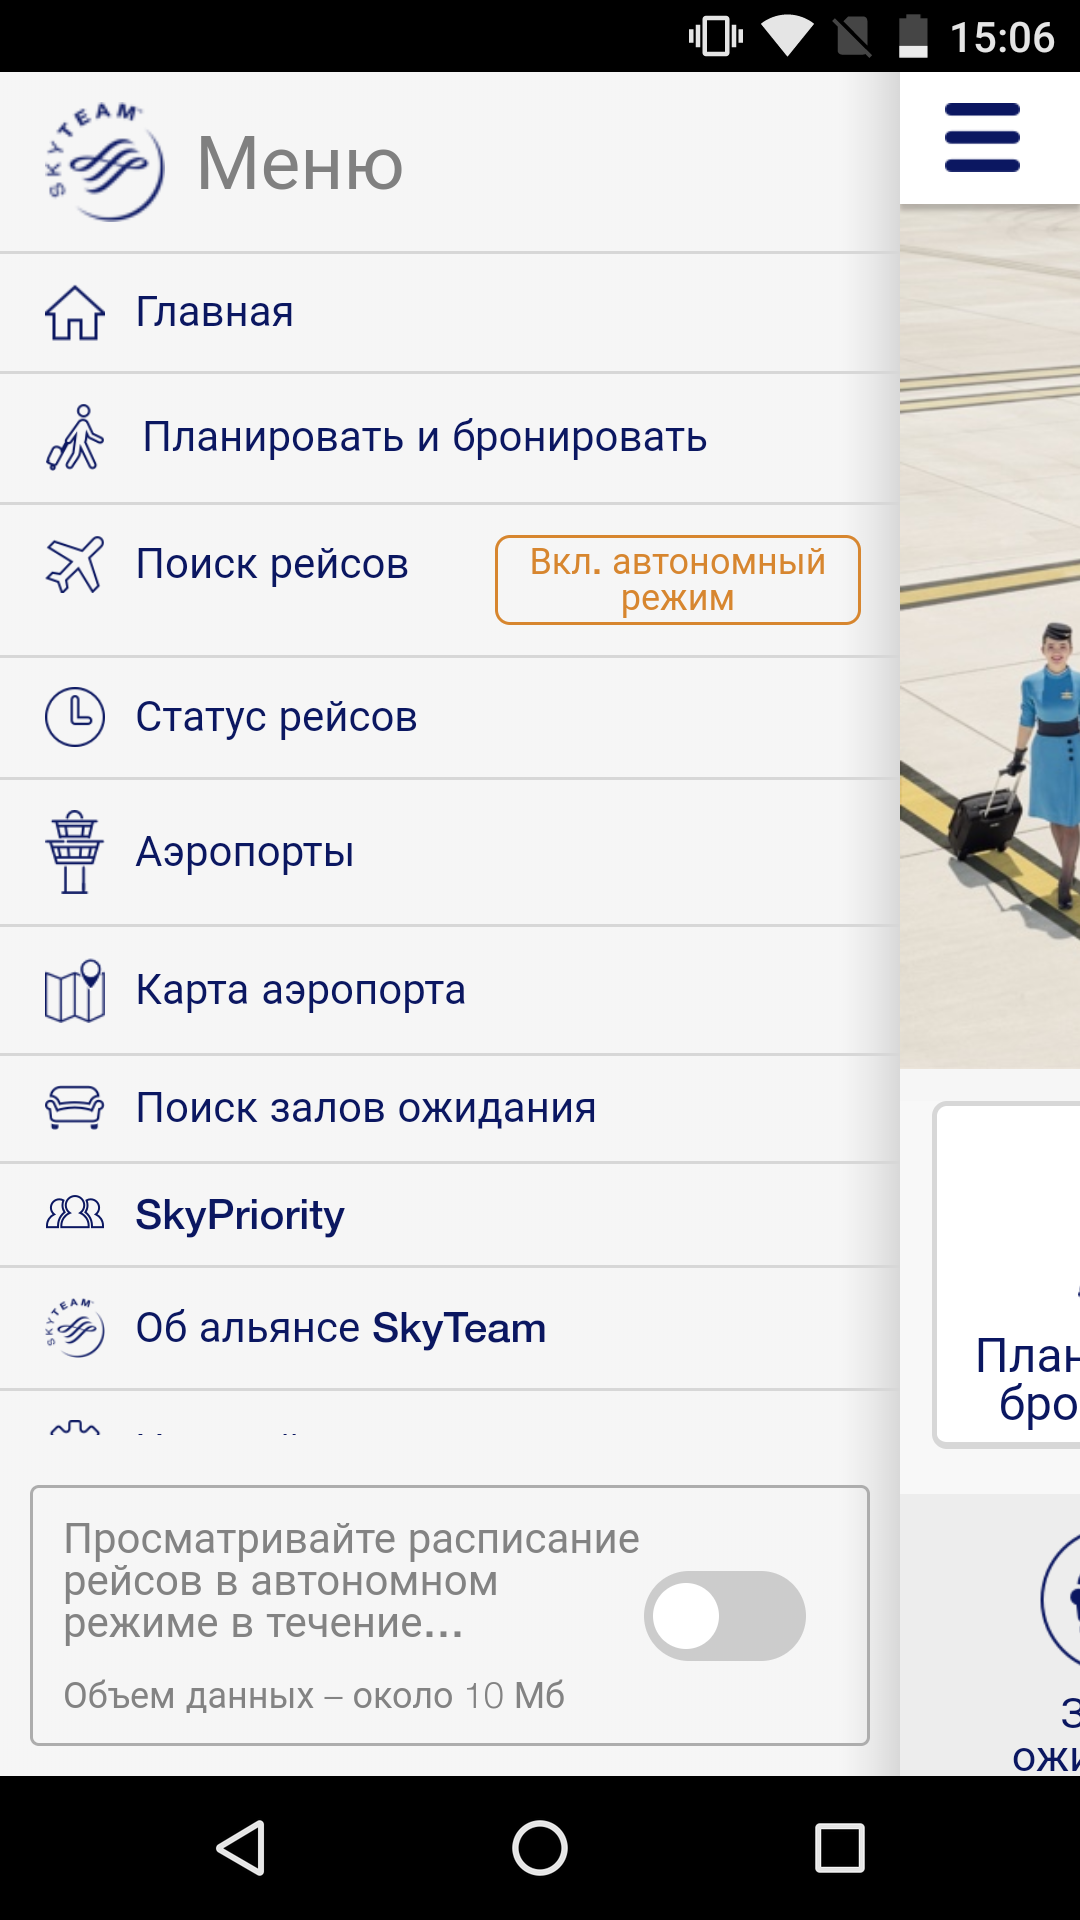This screenshot has width=1080, height=1920.
Task: Tap the control tower icon beside Аэропорты
Action: pos(75,852)
